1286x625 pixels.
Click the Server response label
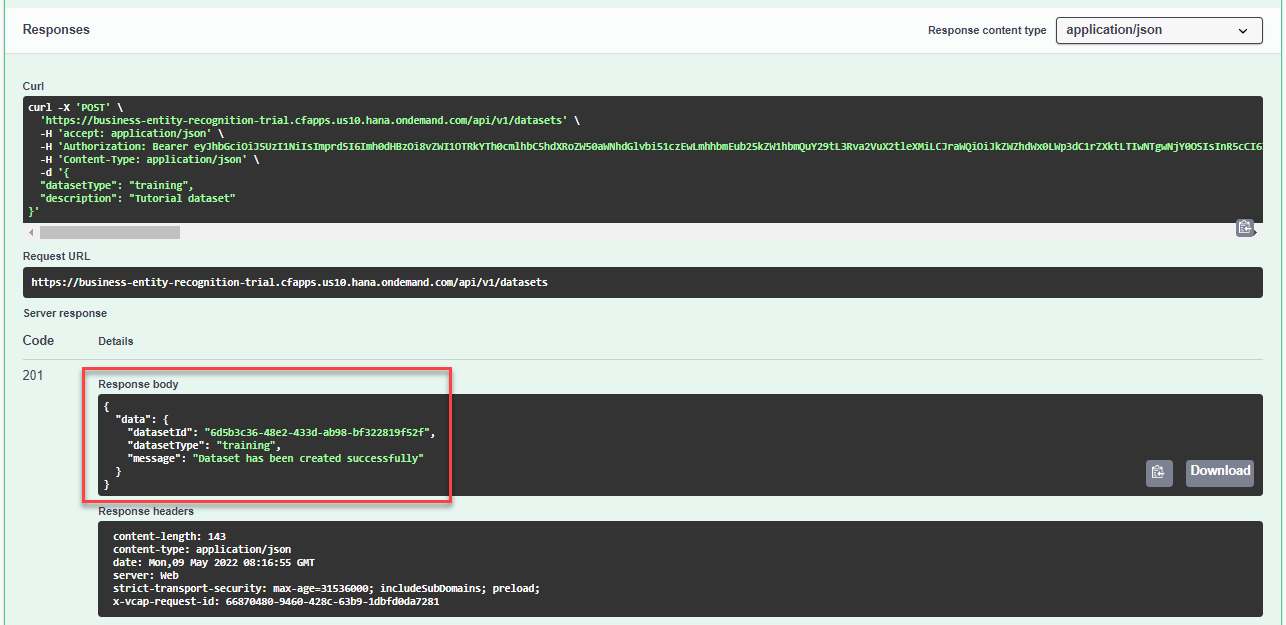[65, 313]
